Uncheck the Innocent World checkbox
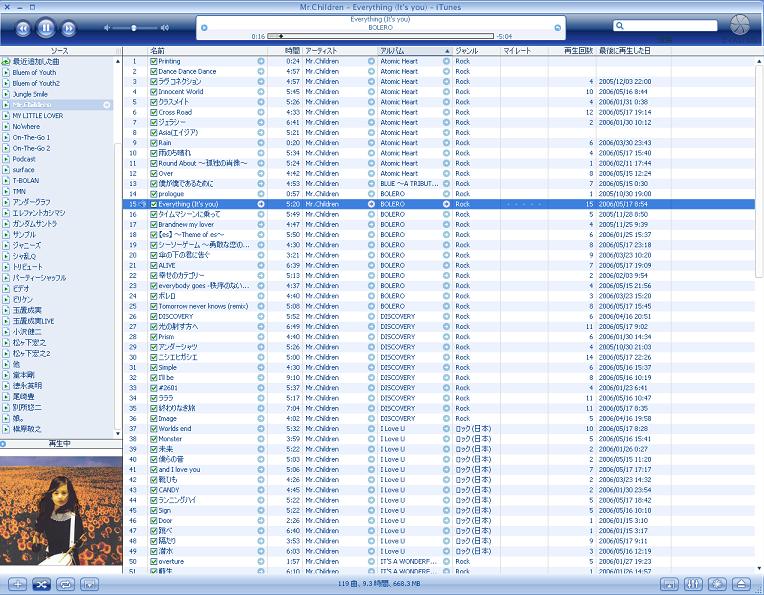 pos(153,92)
